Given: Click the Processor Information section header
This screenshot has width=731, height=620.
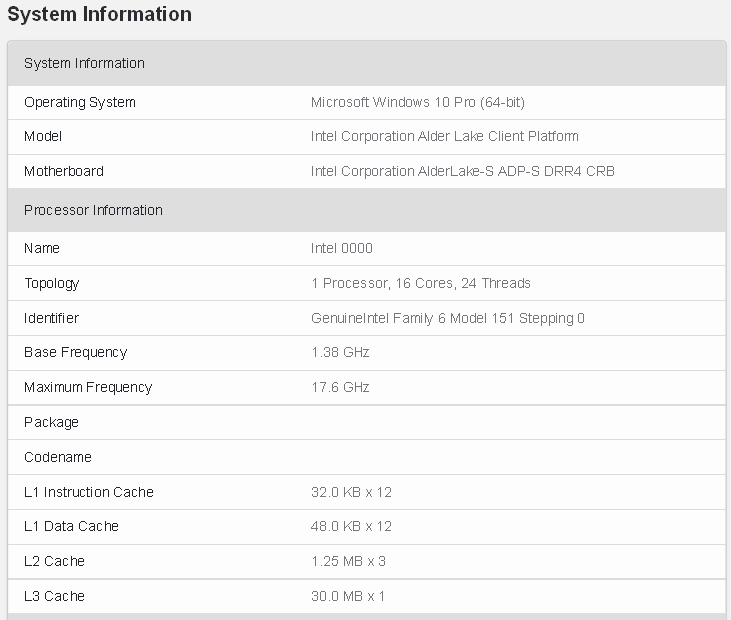Looking at the screenshot, I should pyautogui.click(x=93, y=210).
